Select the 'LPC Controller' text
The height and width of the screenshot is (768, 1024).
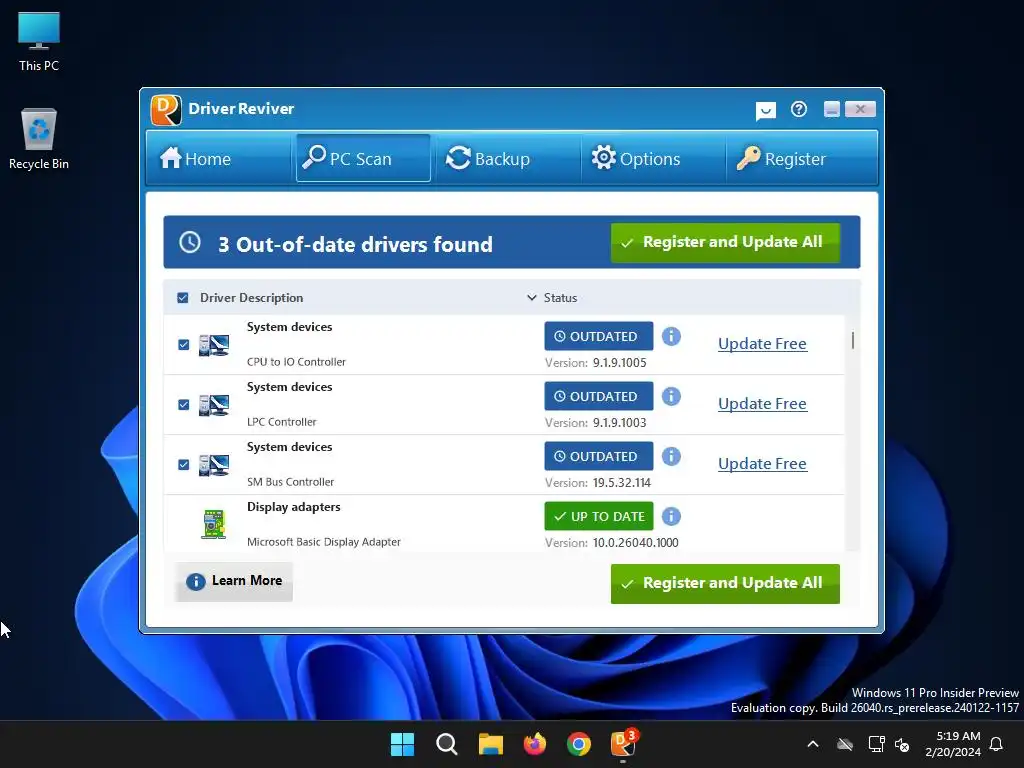pyautogui.click(x=281, y=422)
